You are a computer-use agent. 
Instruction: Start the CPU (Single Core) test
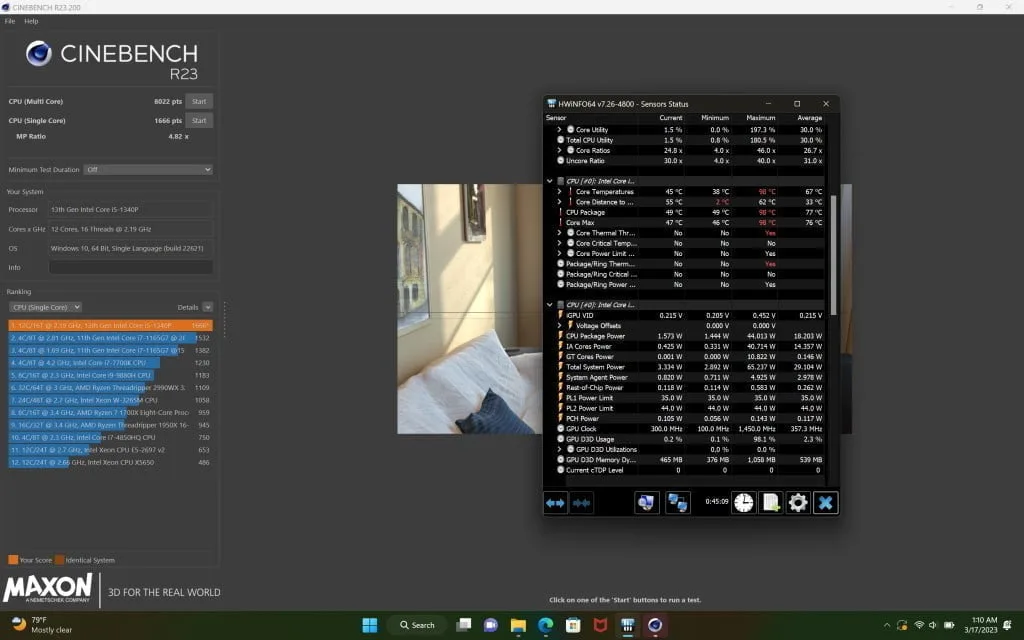pos(199,120)
